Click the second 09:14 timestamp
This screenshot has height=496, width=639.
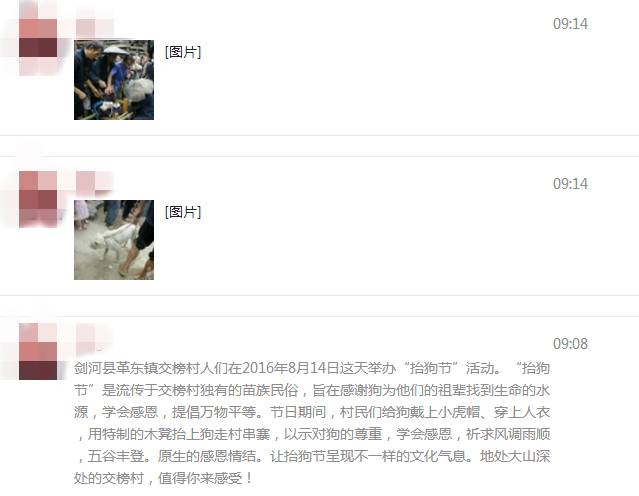[x=570, y=184]
